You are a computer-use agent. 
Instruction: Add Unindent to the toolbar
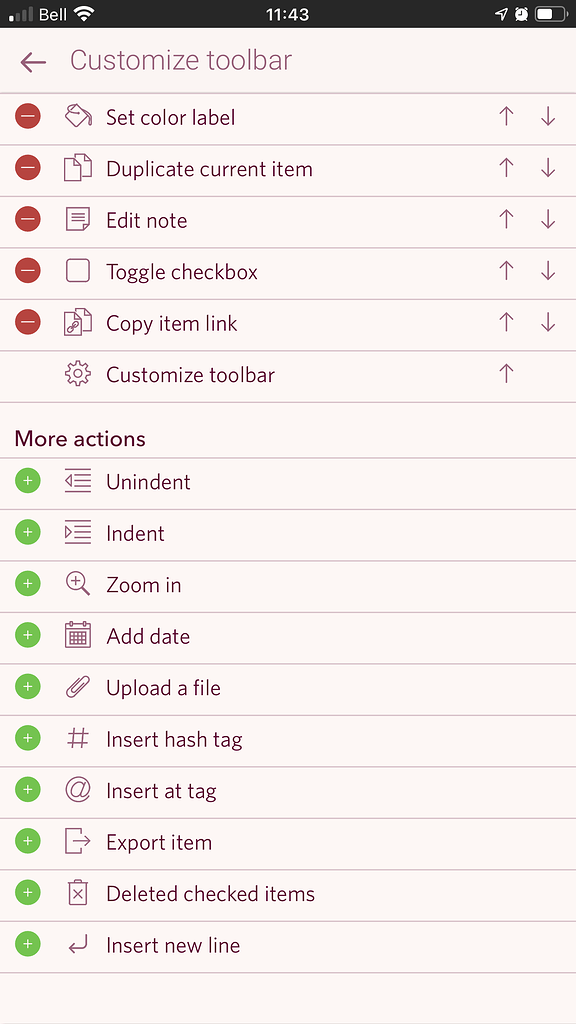pos(27,481)
